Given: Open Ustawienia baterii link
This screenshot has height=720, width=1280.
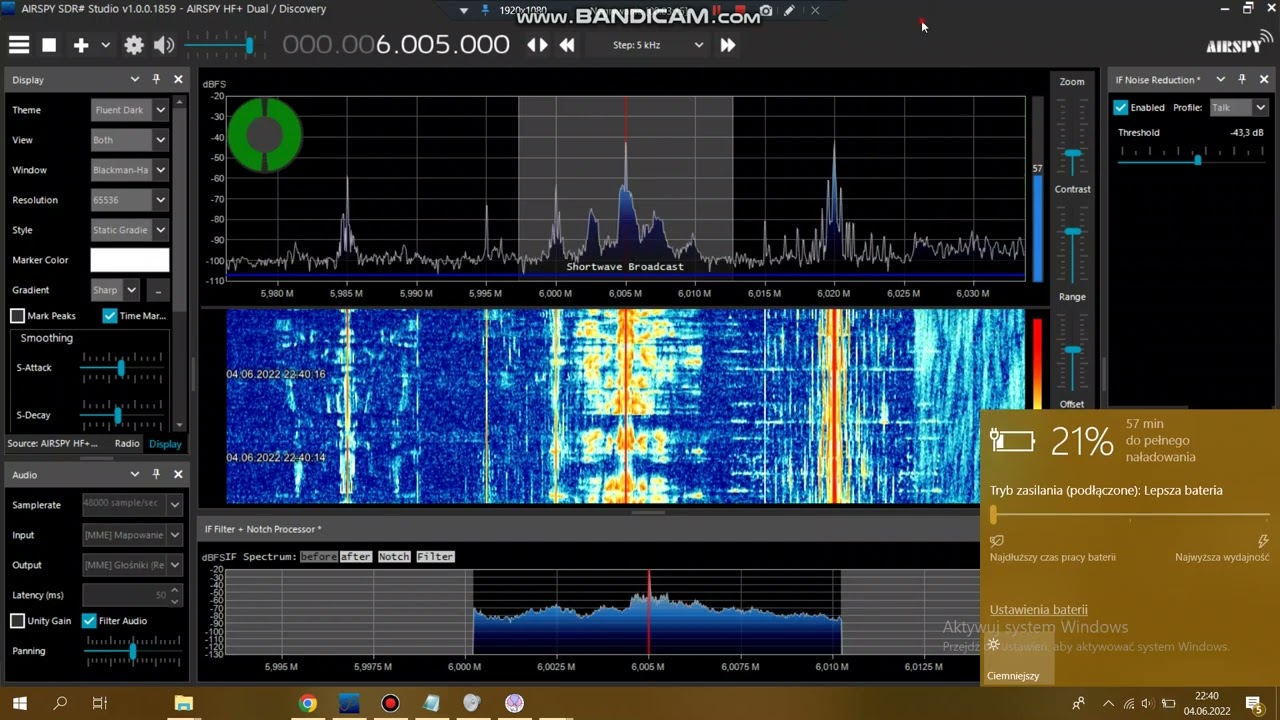Looking at the screenshot, I should 1039,609.
